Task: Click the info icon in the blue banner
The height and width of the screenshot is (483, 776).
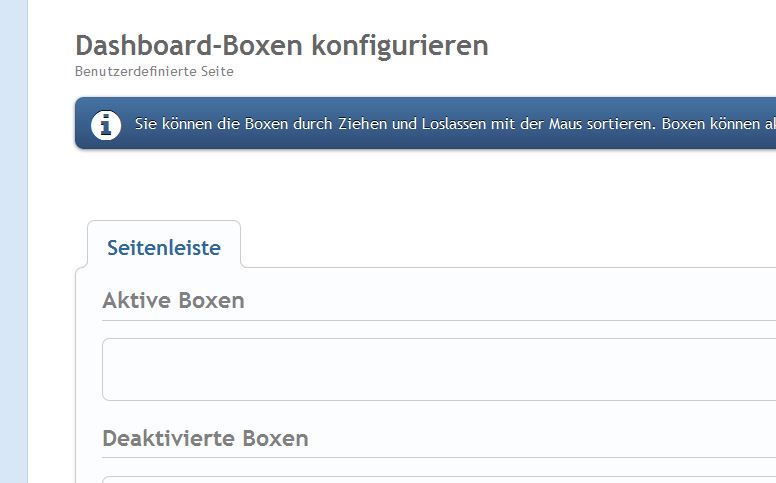Action: 106,125
